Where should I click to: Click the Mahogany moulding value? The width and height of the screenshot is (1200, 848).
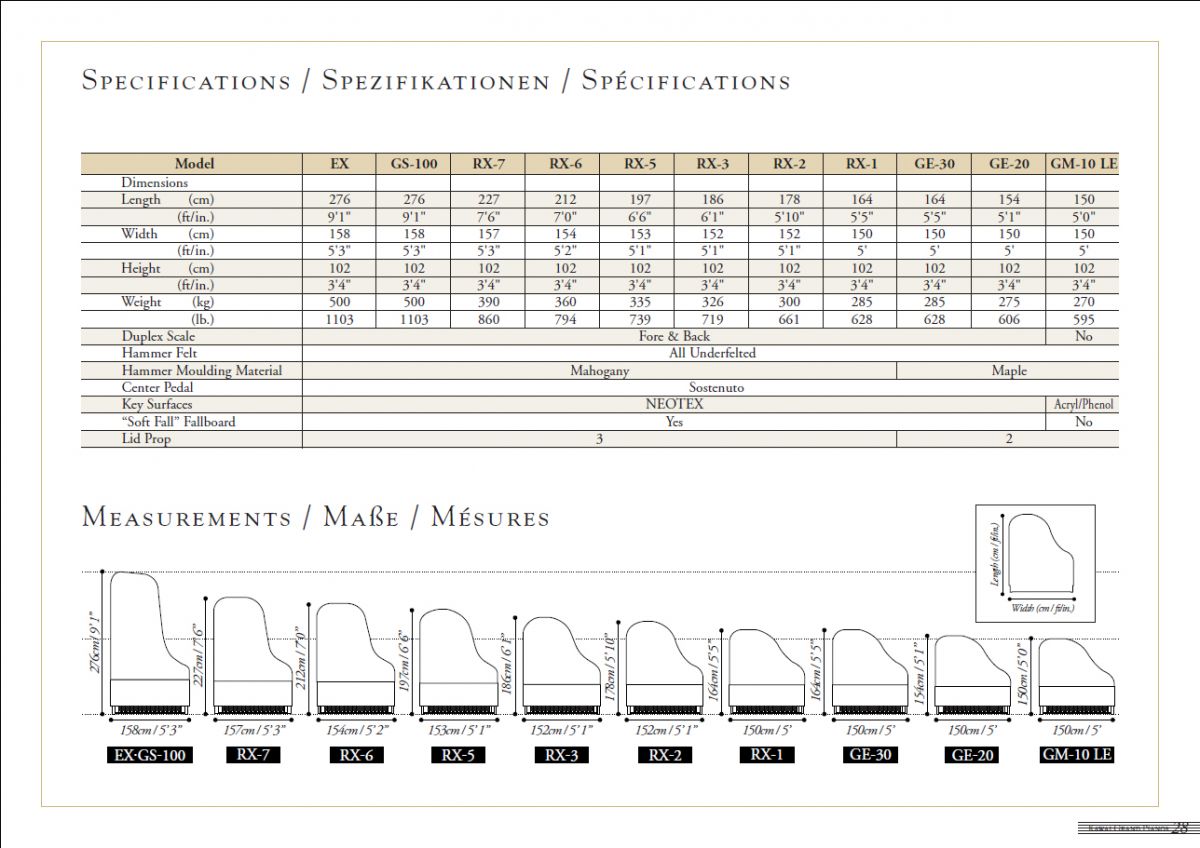pos(600,370)
